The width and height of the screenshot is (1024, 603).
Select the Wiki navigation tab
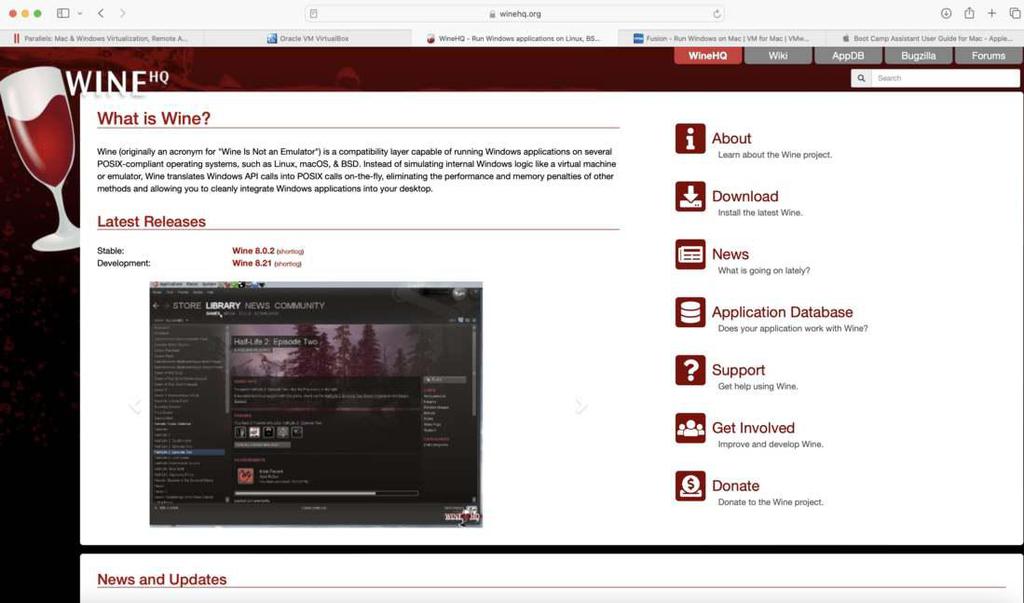point(778,56)
